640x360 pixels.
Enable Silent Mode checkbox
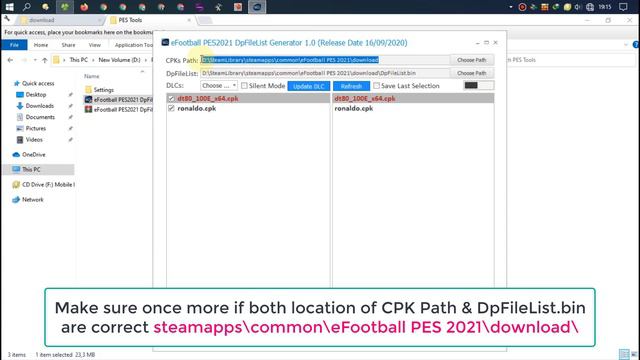pos(244,86)
